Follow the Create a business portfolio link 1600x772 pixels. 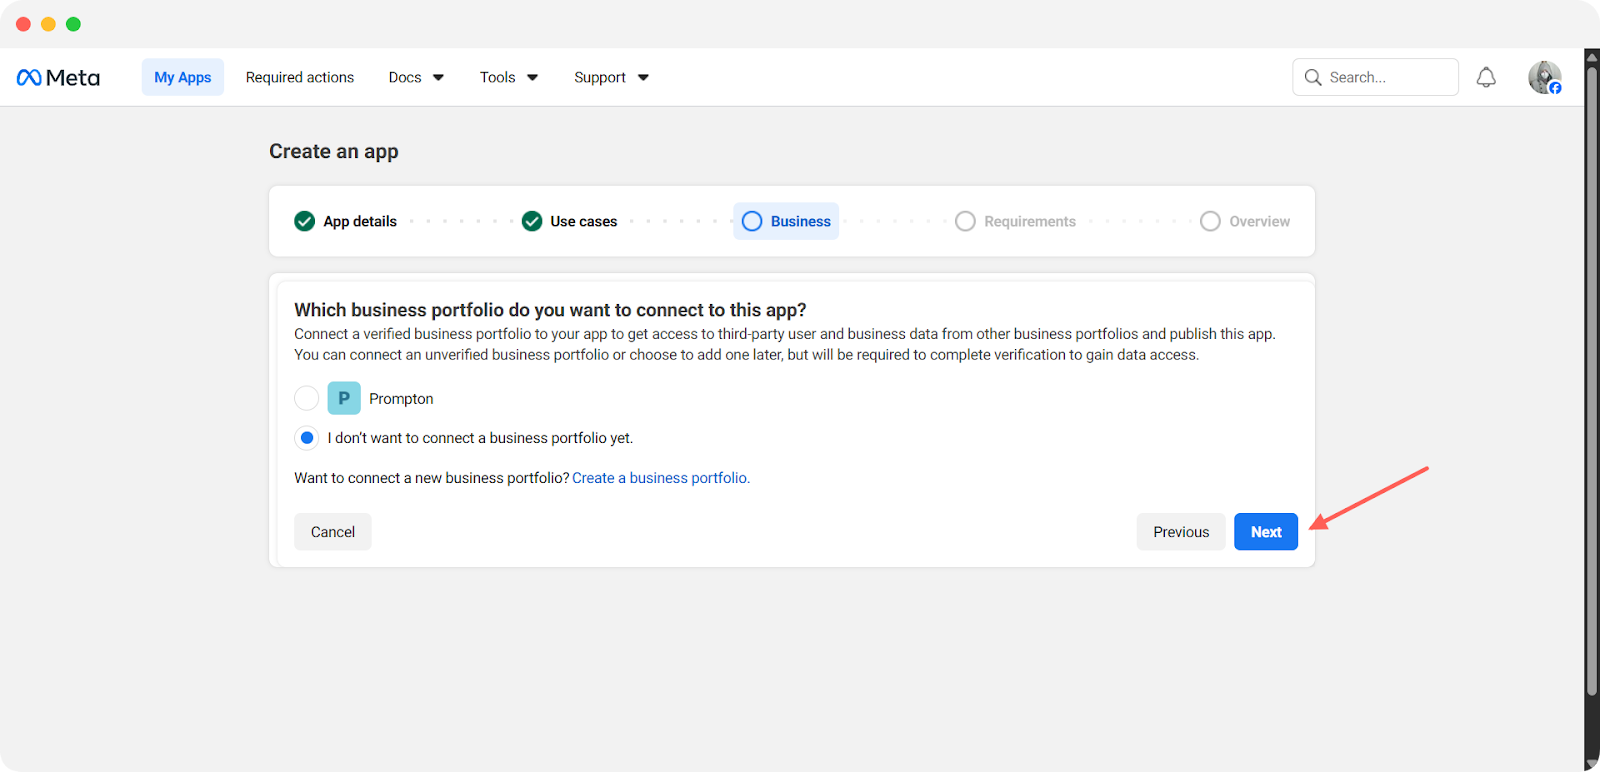(660, 478)
